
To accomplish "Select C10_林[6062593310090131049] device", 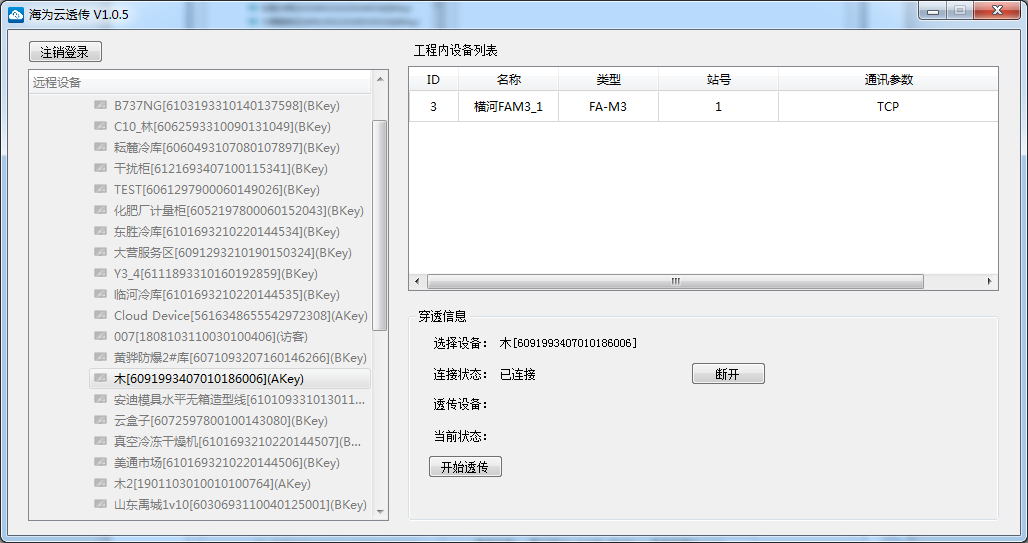I will click(222, 126).
